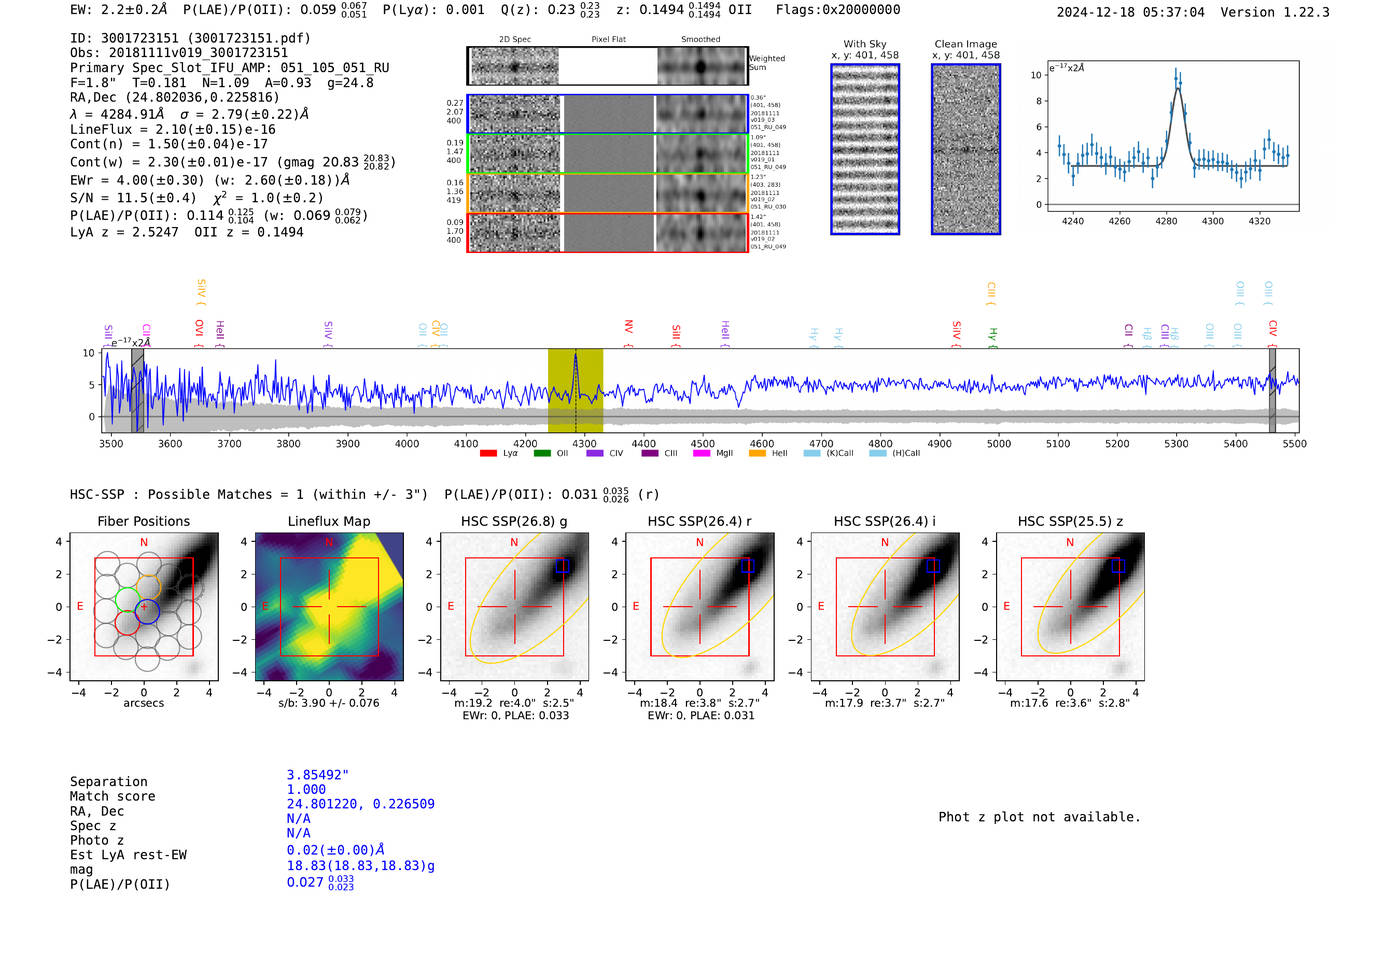Click the yellow highlighted emission line region
Viewport: 1400px width, 953px height.
(x=575, y=391)
